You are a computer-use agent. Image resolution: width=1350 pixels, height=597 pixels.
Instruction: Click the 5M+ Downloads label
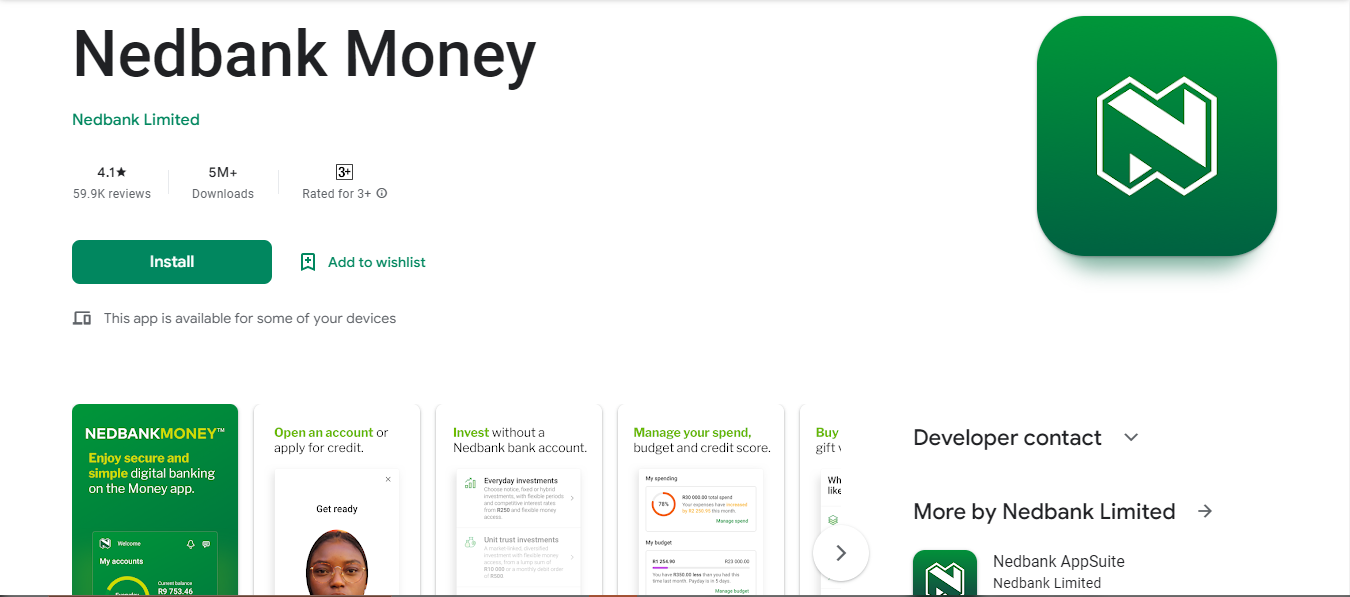222,194
